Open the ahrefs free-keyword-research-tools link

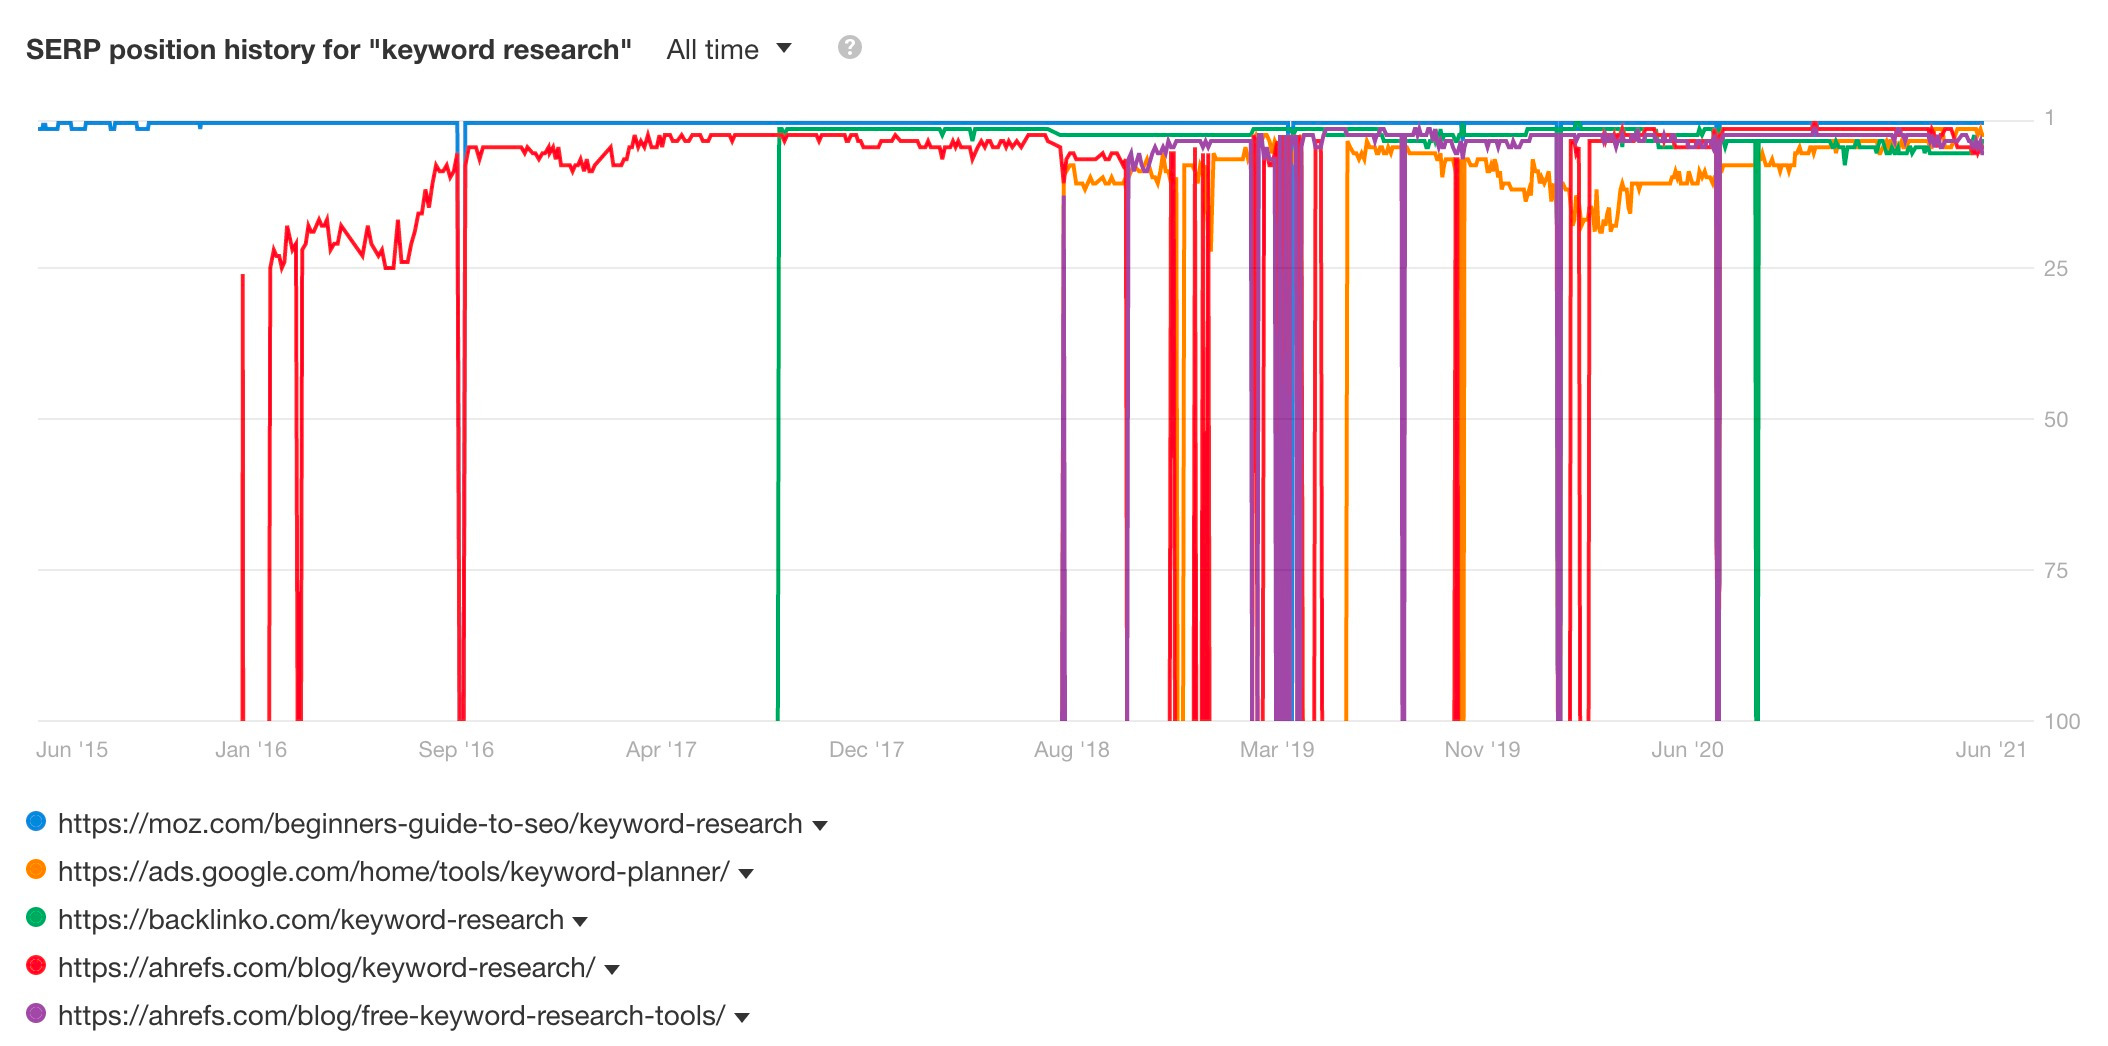coord(391,1016)
